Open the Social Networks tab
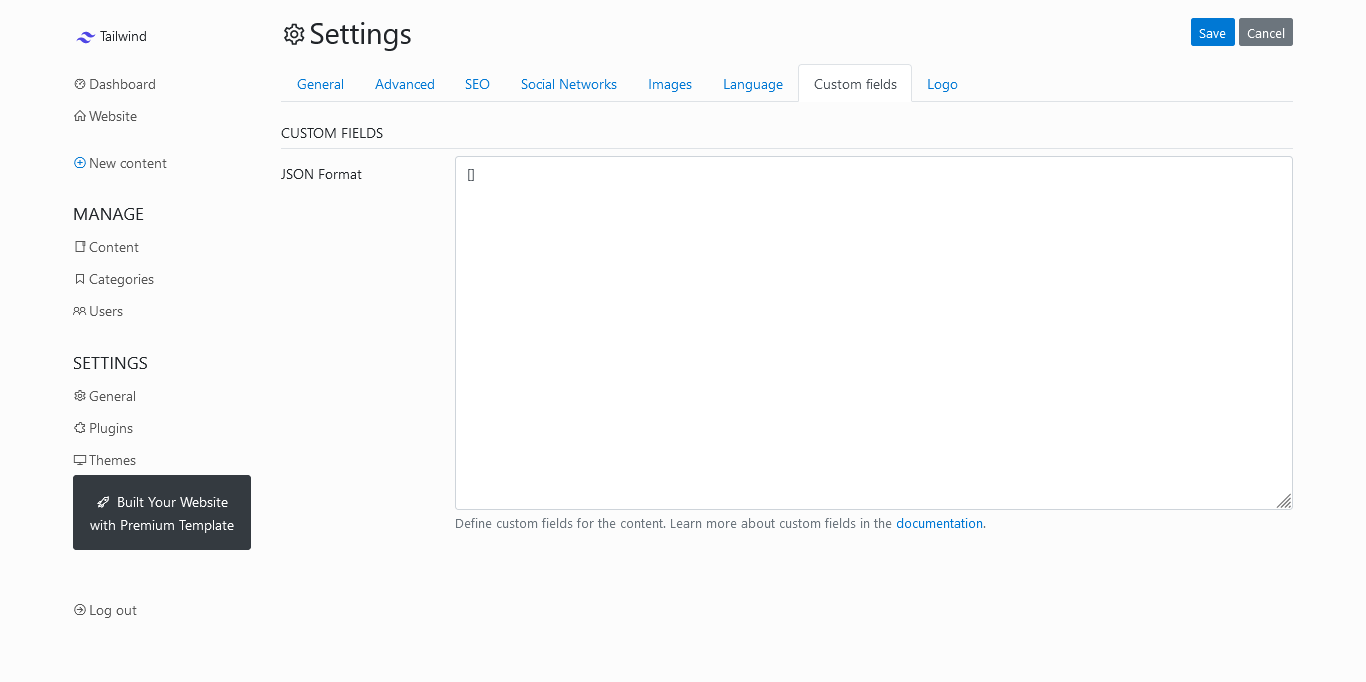 (x=568, y=84)
